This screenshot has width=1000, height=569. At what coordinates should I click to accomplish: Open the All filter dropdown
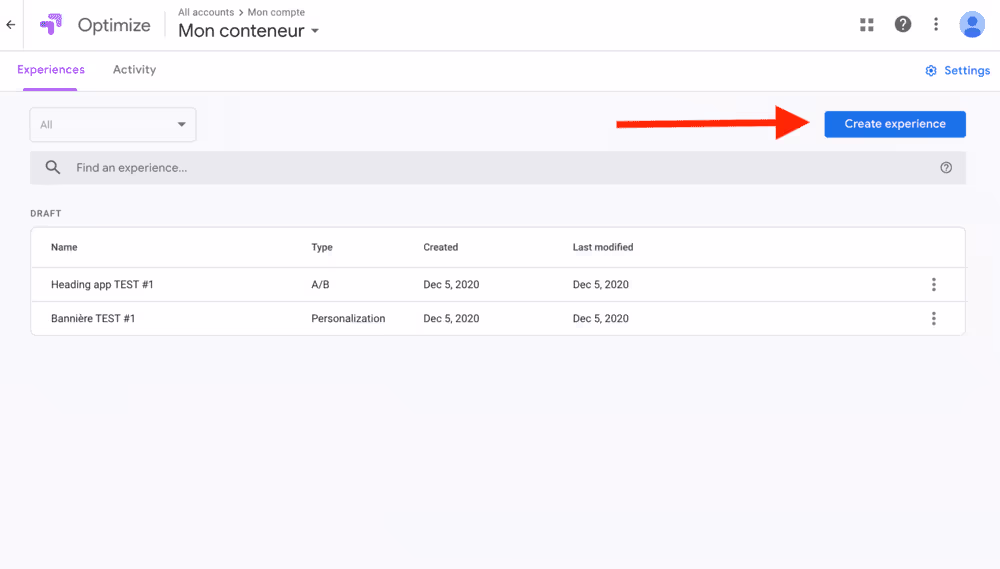click(113, 124)
